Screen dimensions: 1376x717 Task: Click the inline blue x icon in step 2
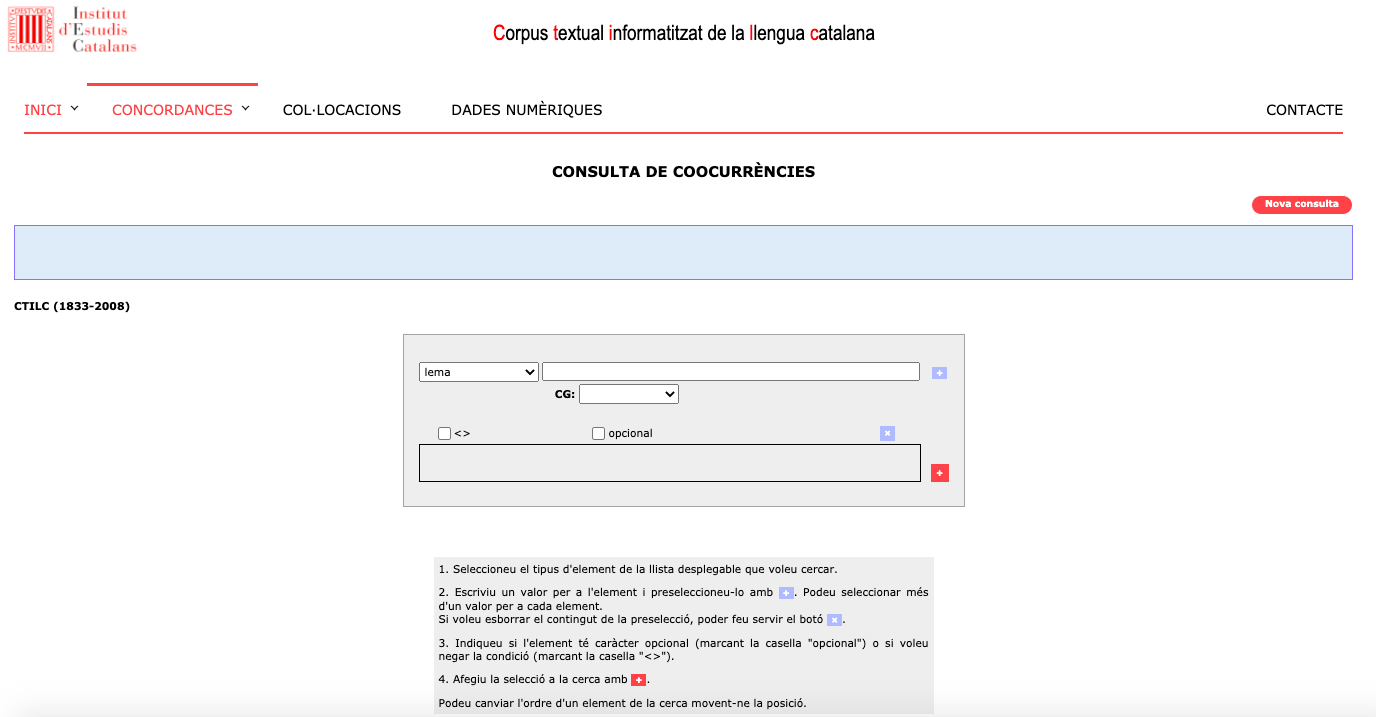(835, 618)
